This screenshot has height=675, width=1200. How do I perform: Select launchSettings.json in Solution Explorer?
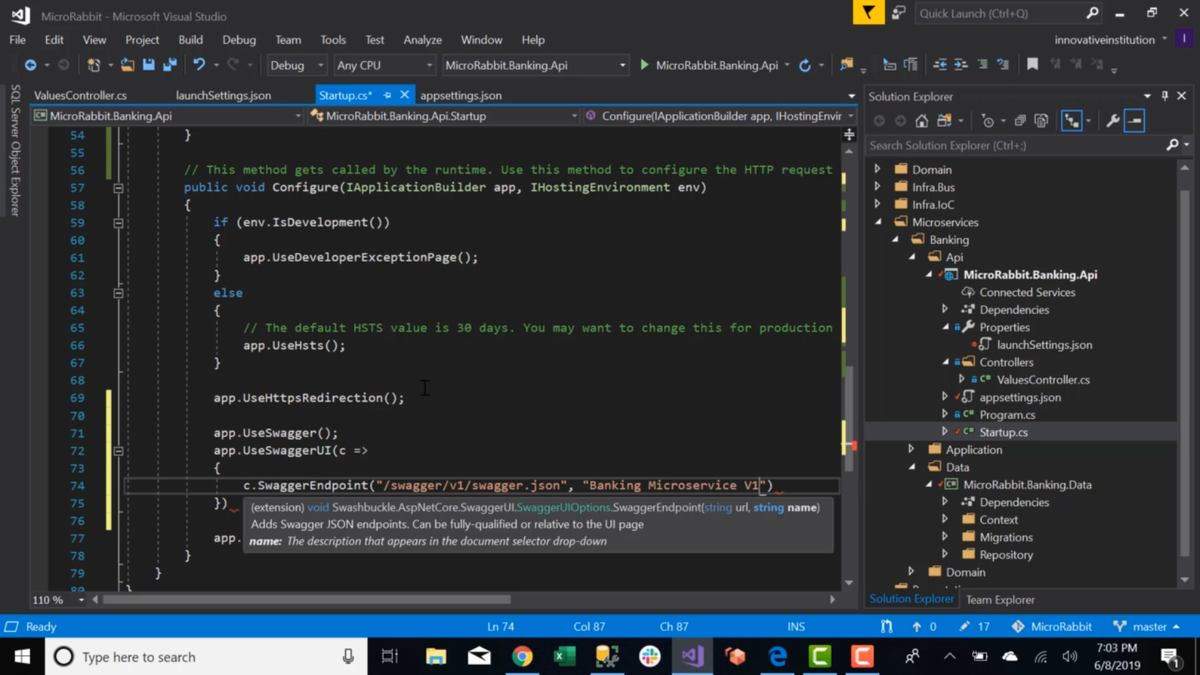(1044, 344)
